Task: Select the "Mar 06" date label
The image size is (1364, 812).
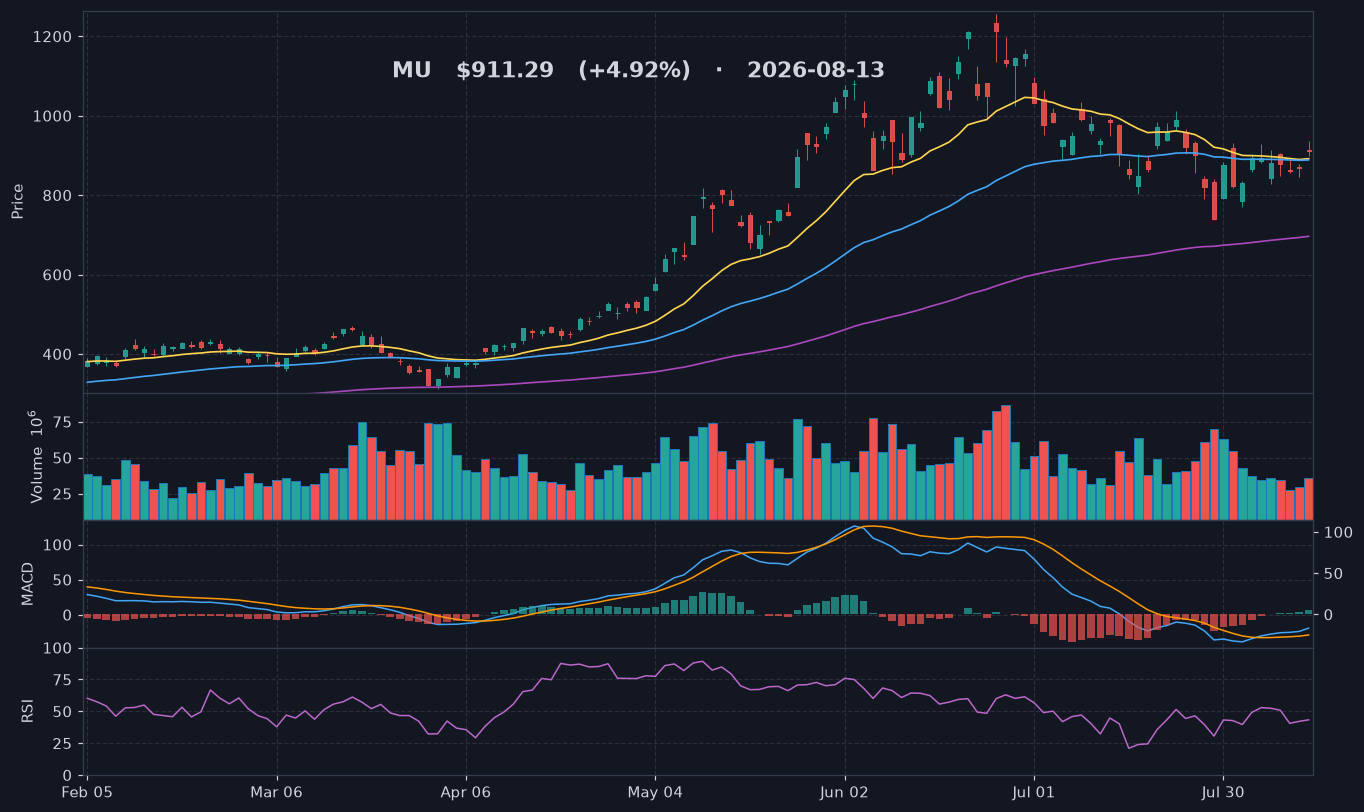Action: tap(276, 794)
